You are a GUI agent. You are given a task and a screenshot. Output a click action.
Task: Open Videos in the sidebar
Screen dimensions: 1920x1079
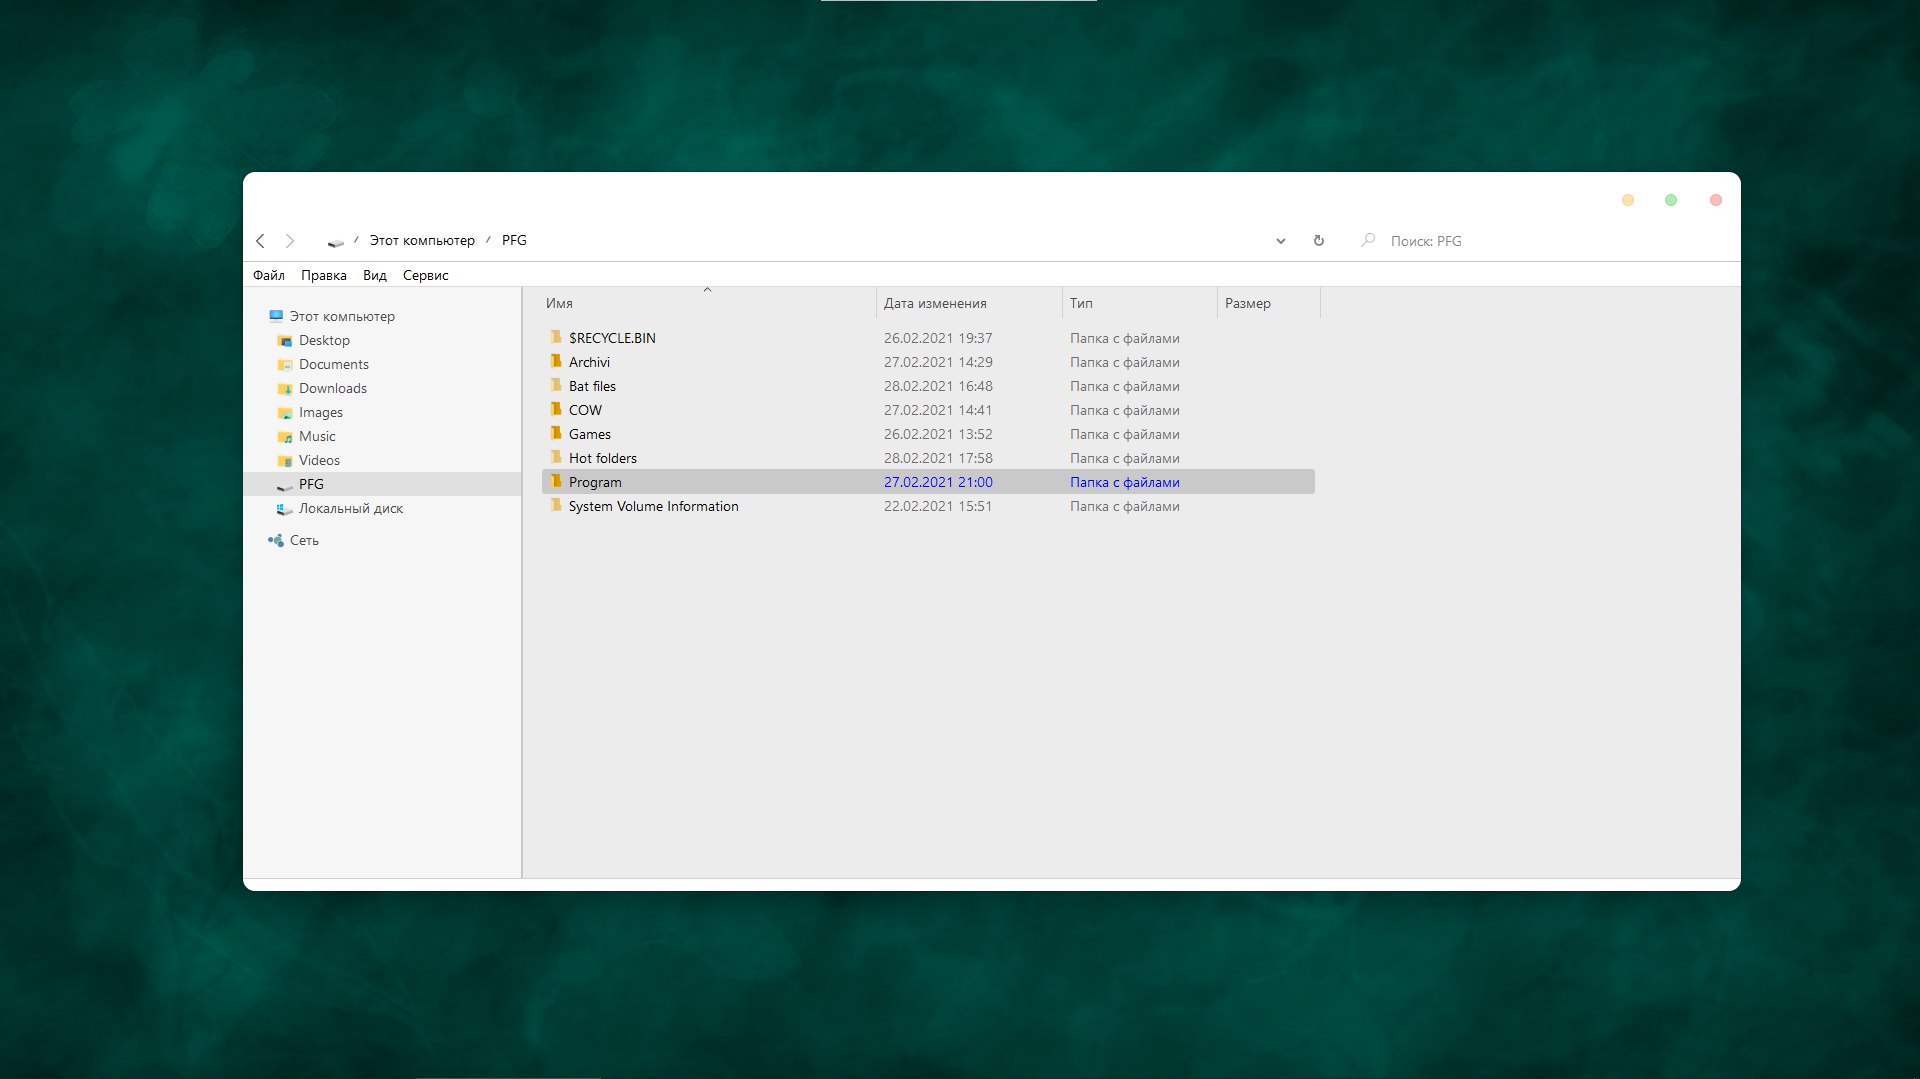point(319,460)
